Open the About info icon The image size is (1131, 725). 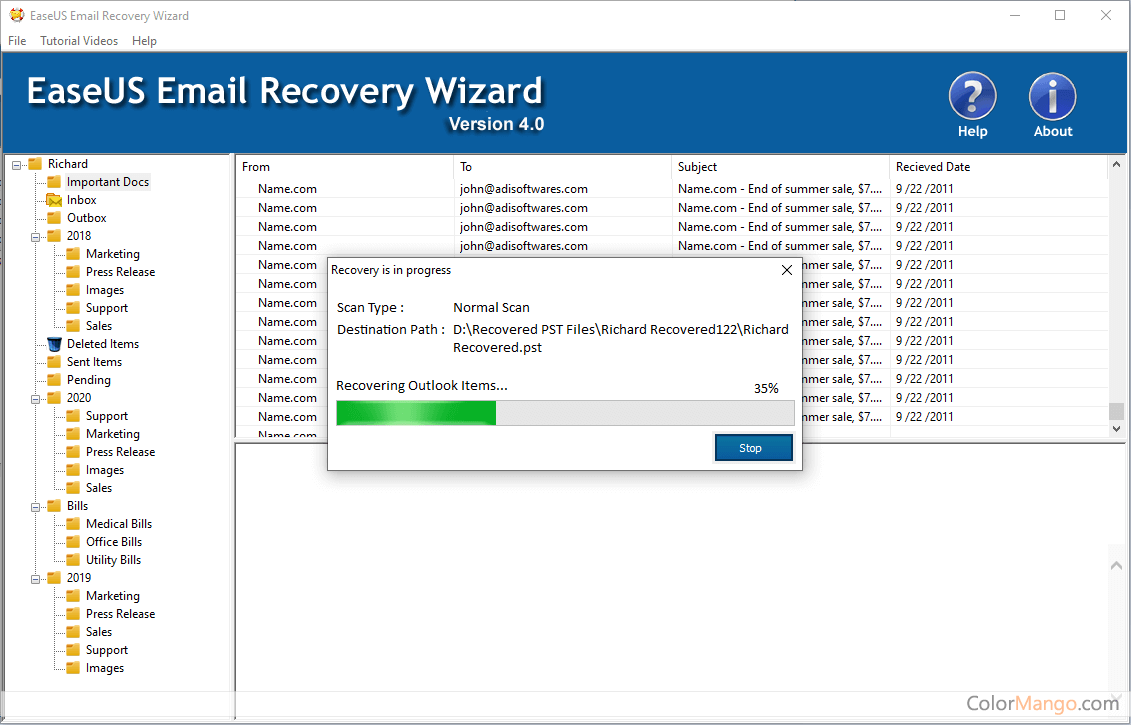pos(1052,97)
